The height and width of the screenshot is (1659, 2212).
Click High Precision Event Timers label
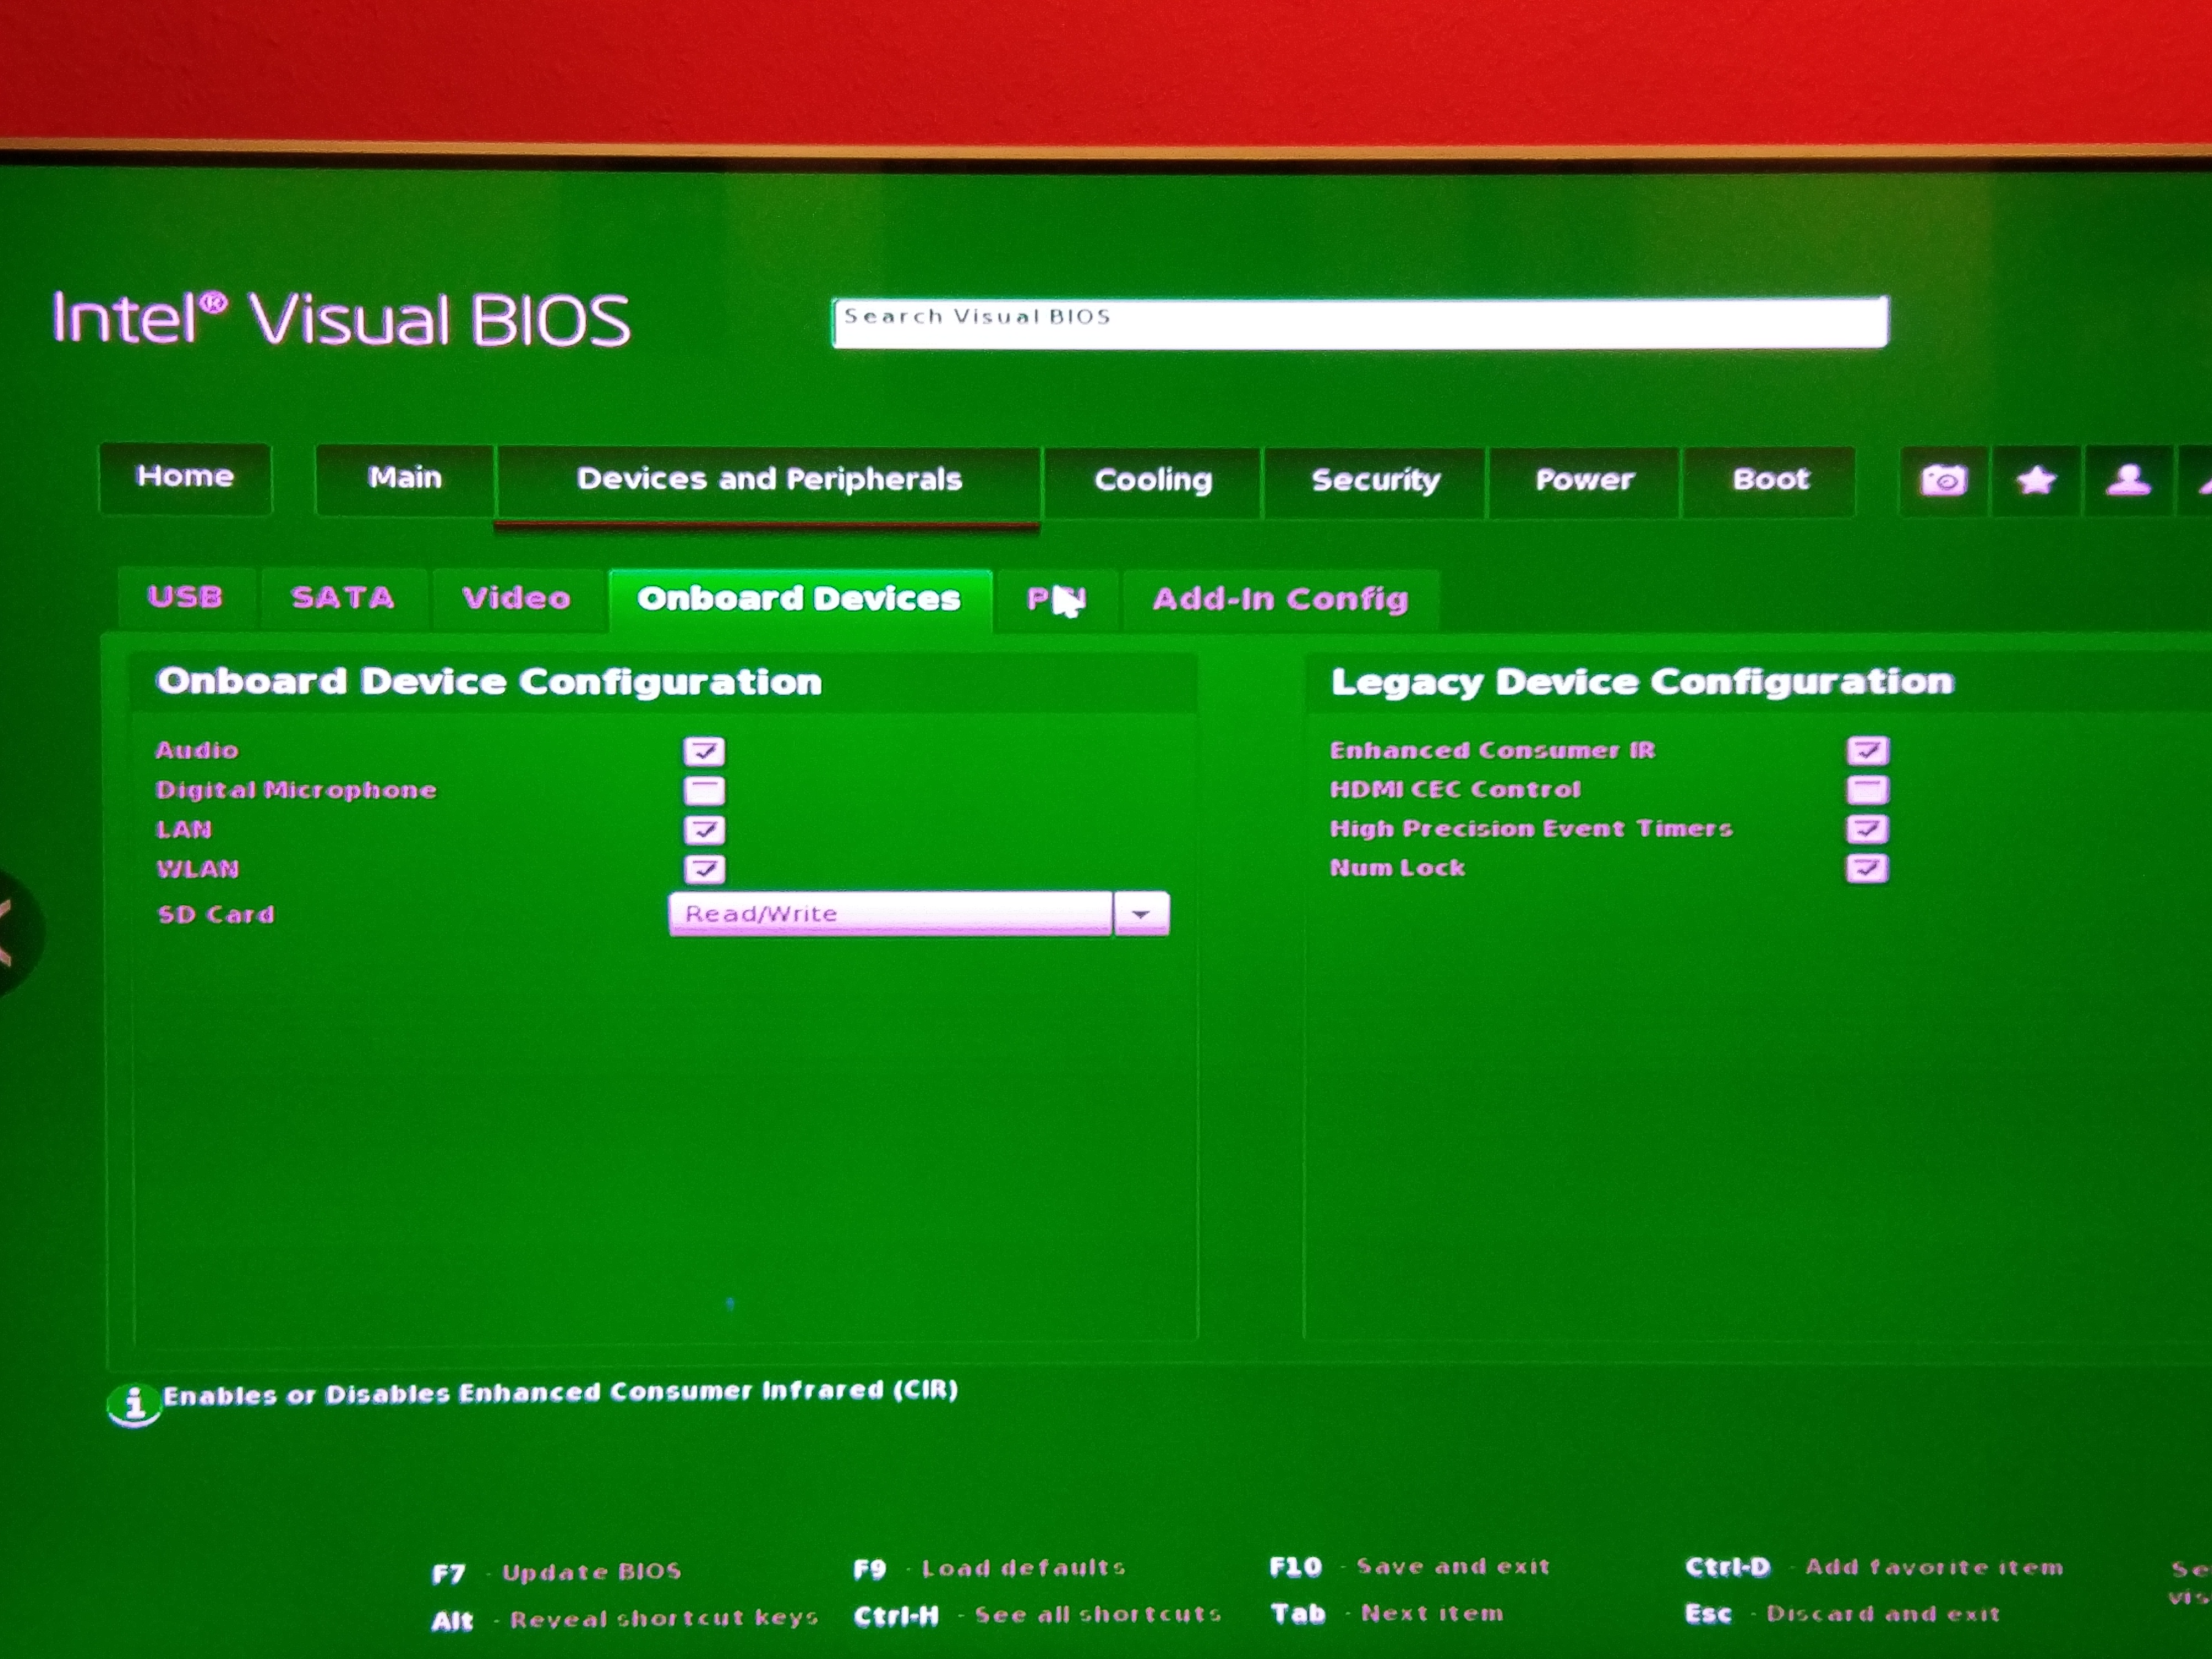tap(1531, 829)
